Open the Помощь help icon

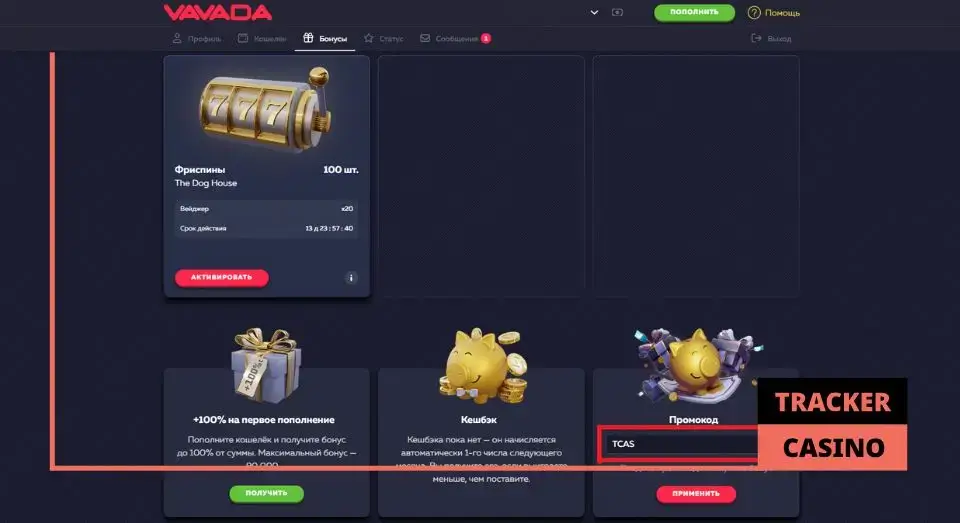(x=754, y=12)
